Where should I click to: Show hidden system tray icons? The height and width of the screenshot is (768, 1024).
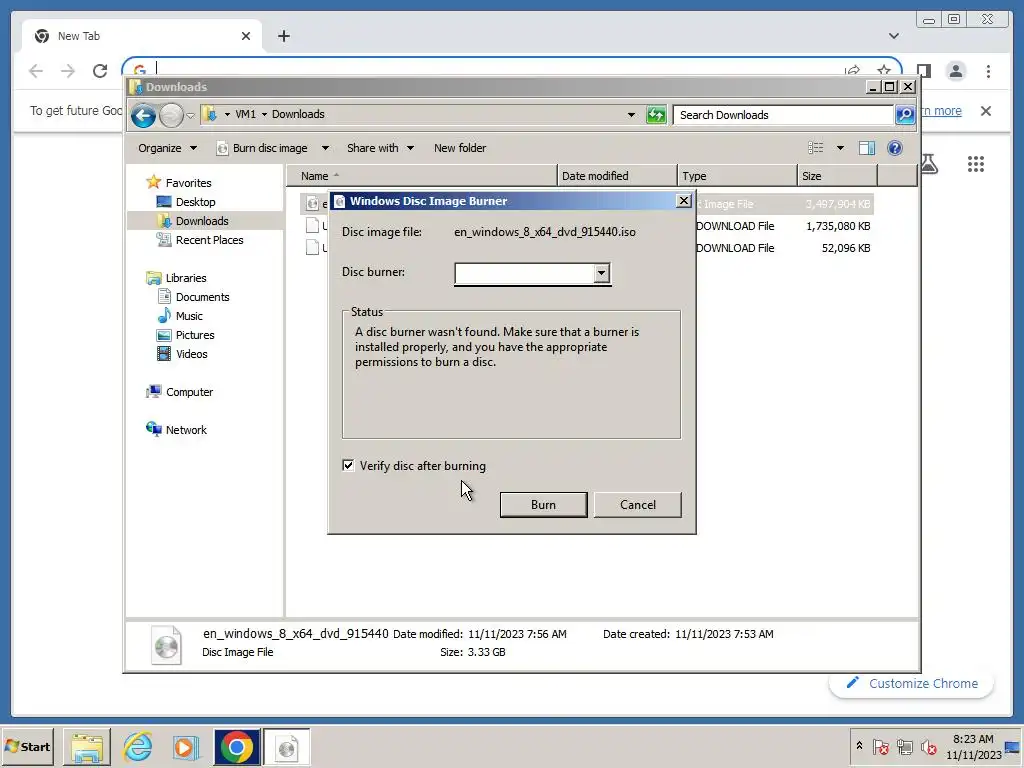click(859, 746)
